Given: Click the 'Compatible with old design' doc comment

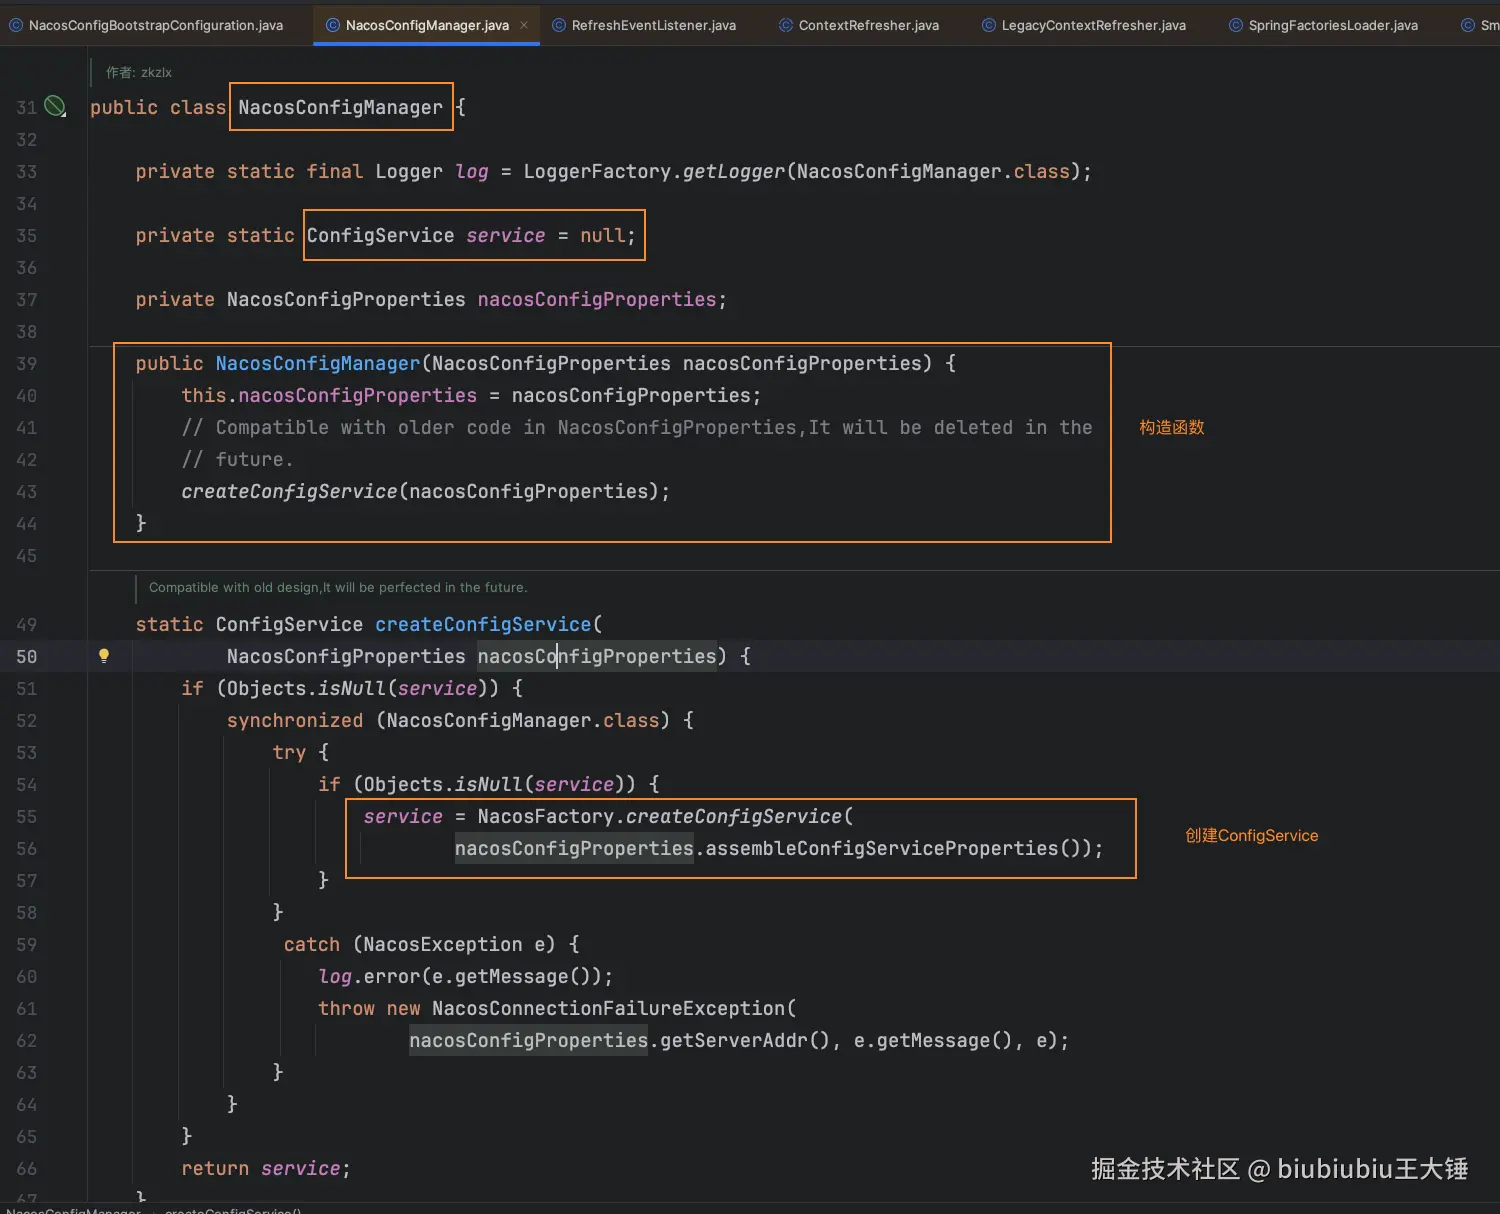Looking at the screenshot, I should [338, 587].
